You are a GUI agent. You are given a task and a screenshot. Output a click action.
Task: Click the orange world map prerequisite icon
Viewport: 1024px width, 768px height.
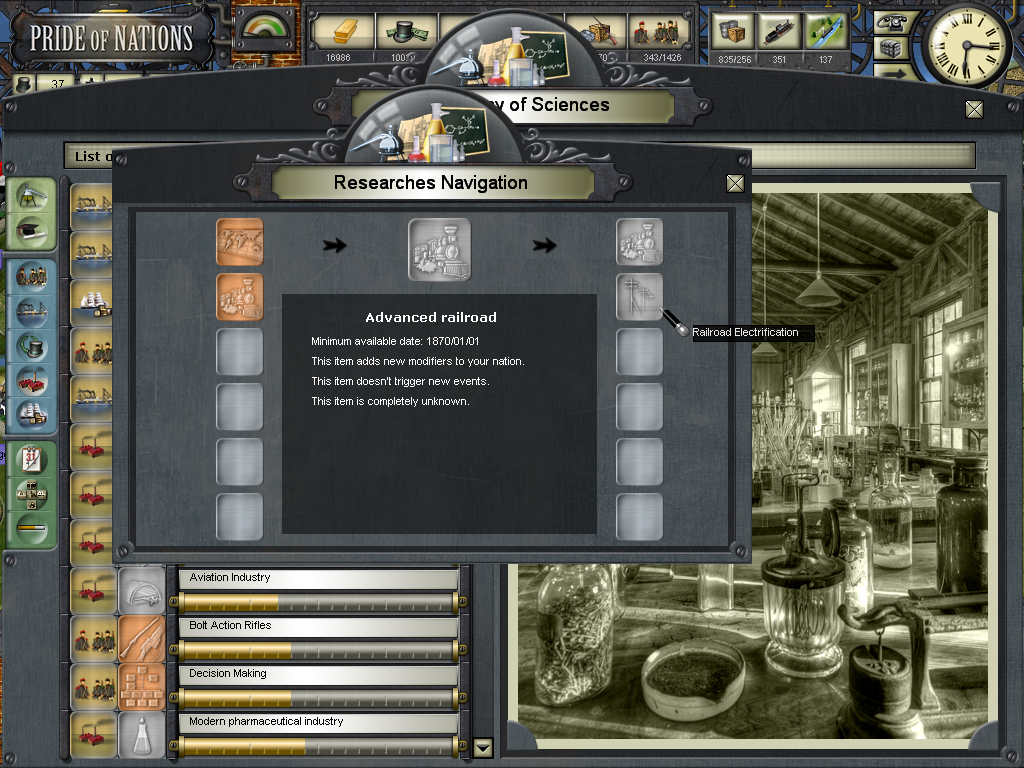(240, 243)
